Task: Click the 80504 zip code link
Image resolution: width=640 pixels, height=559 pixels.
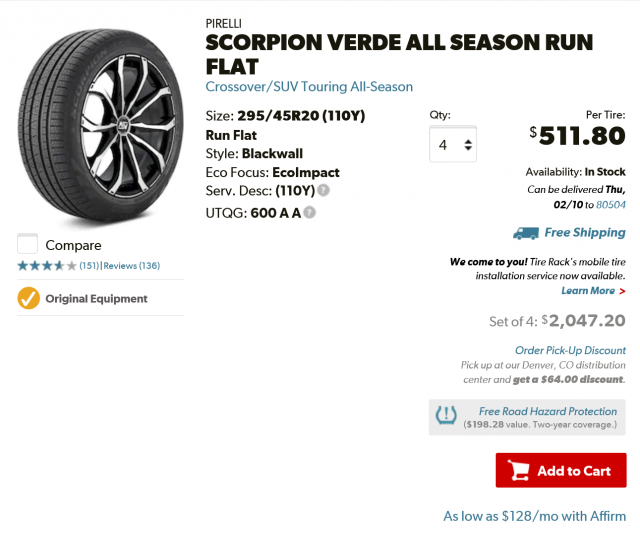Action: click(611, 204)
